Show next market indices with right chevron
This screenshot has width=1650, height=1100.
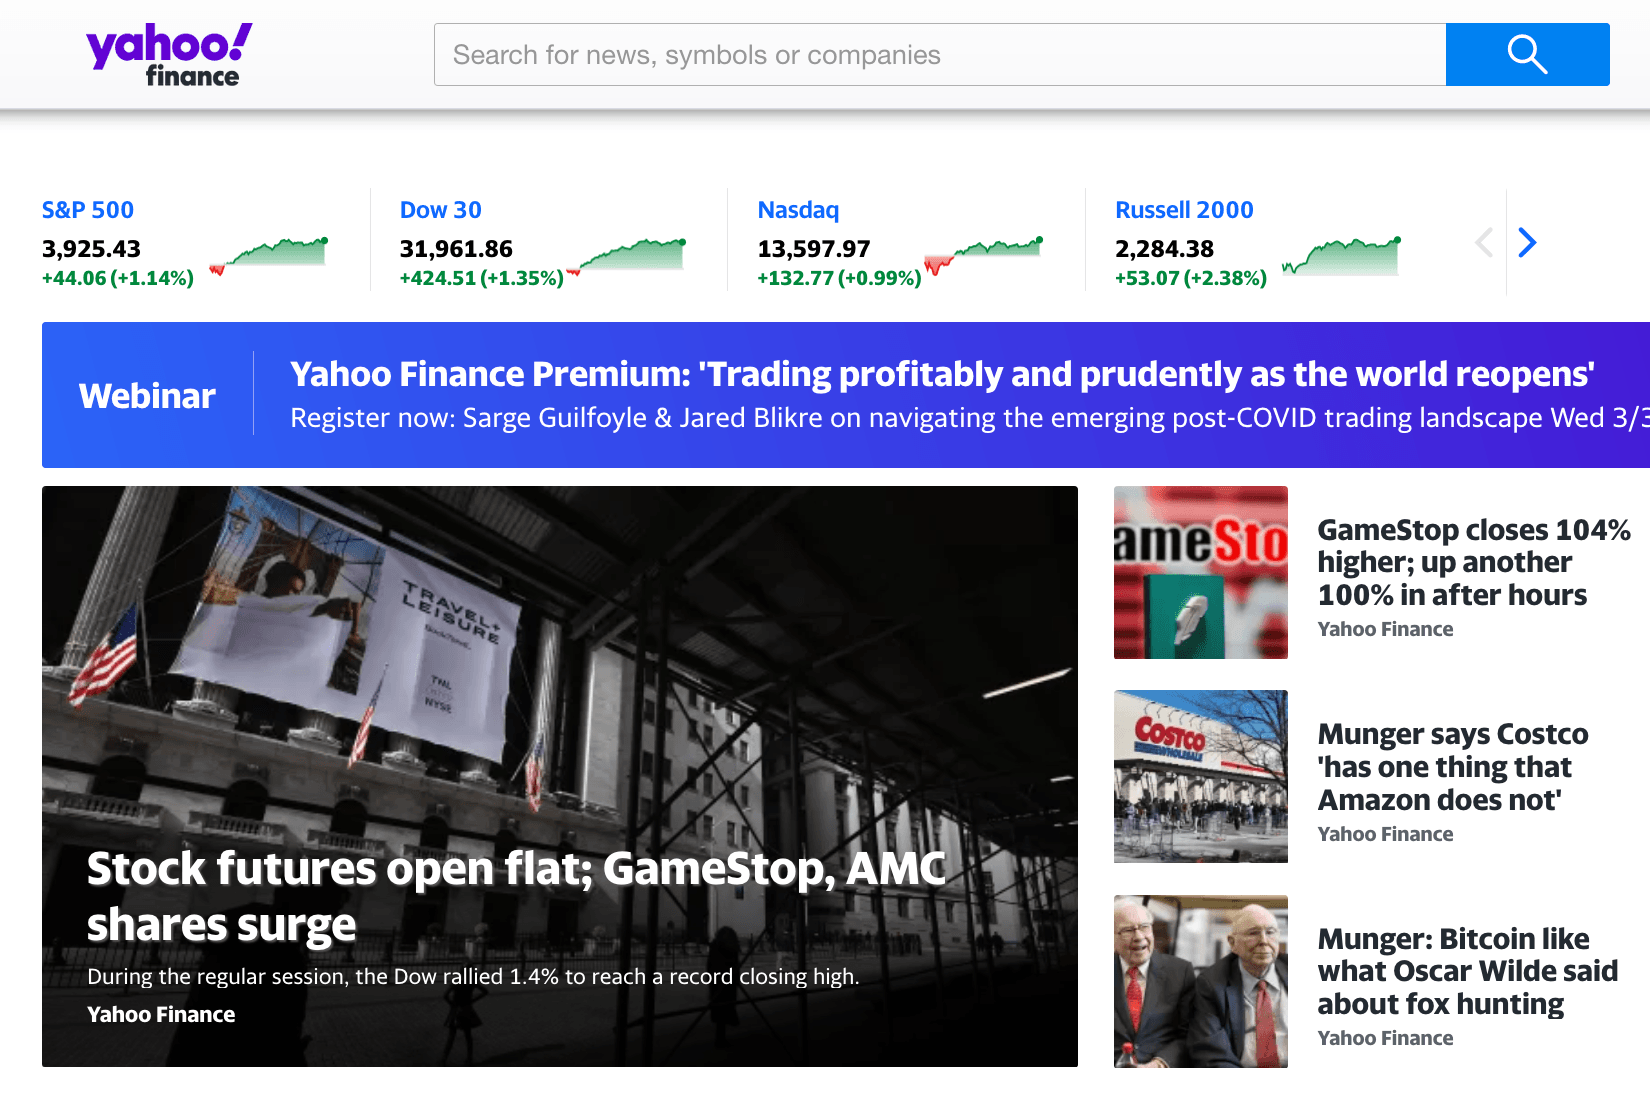pos(1527,242)
